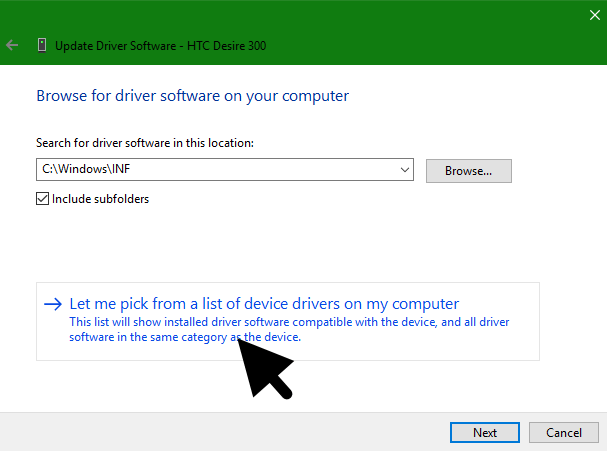Click label Search for driver software in this location
The image size is (607, 451).
(145, 143)
